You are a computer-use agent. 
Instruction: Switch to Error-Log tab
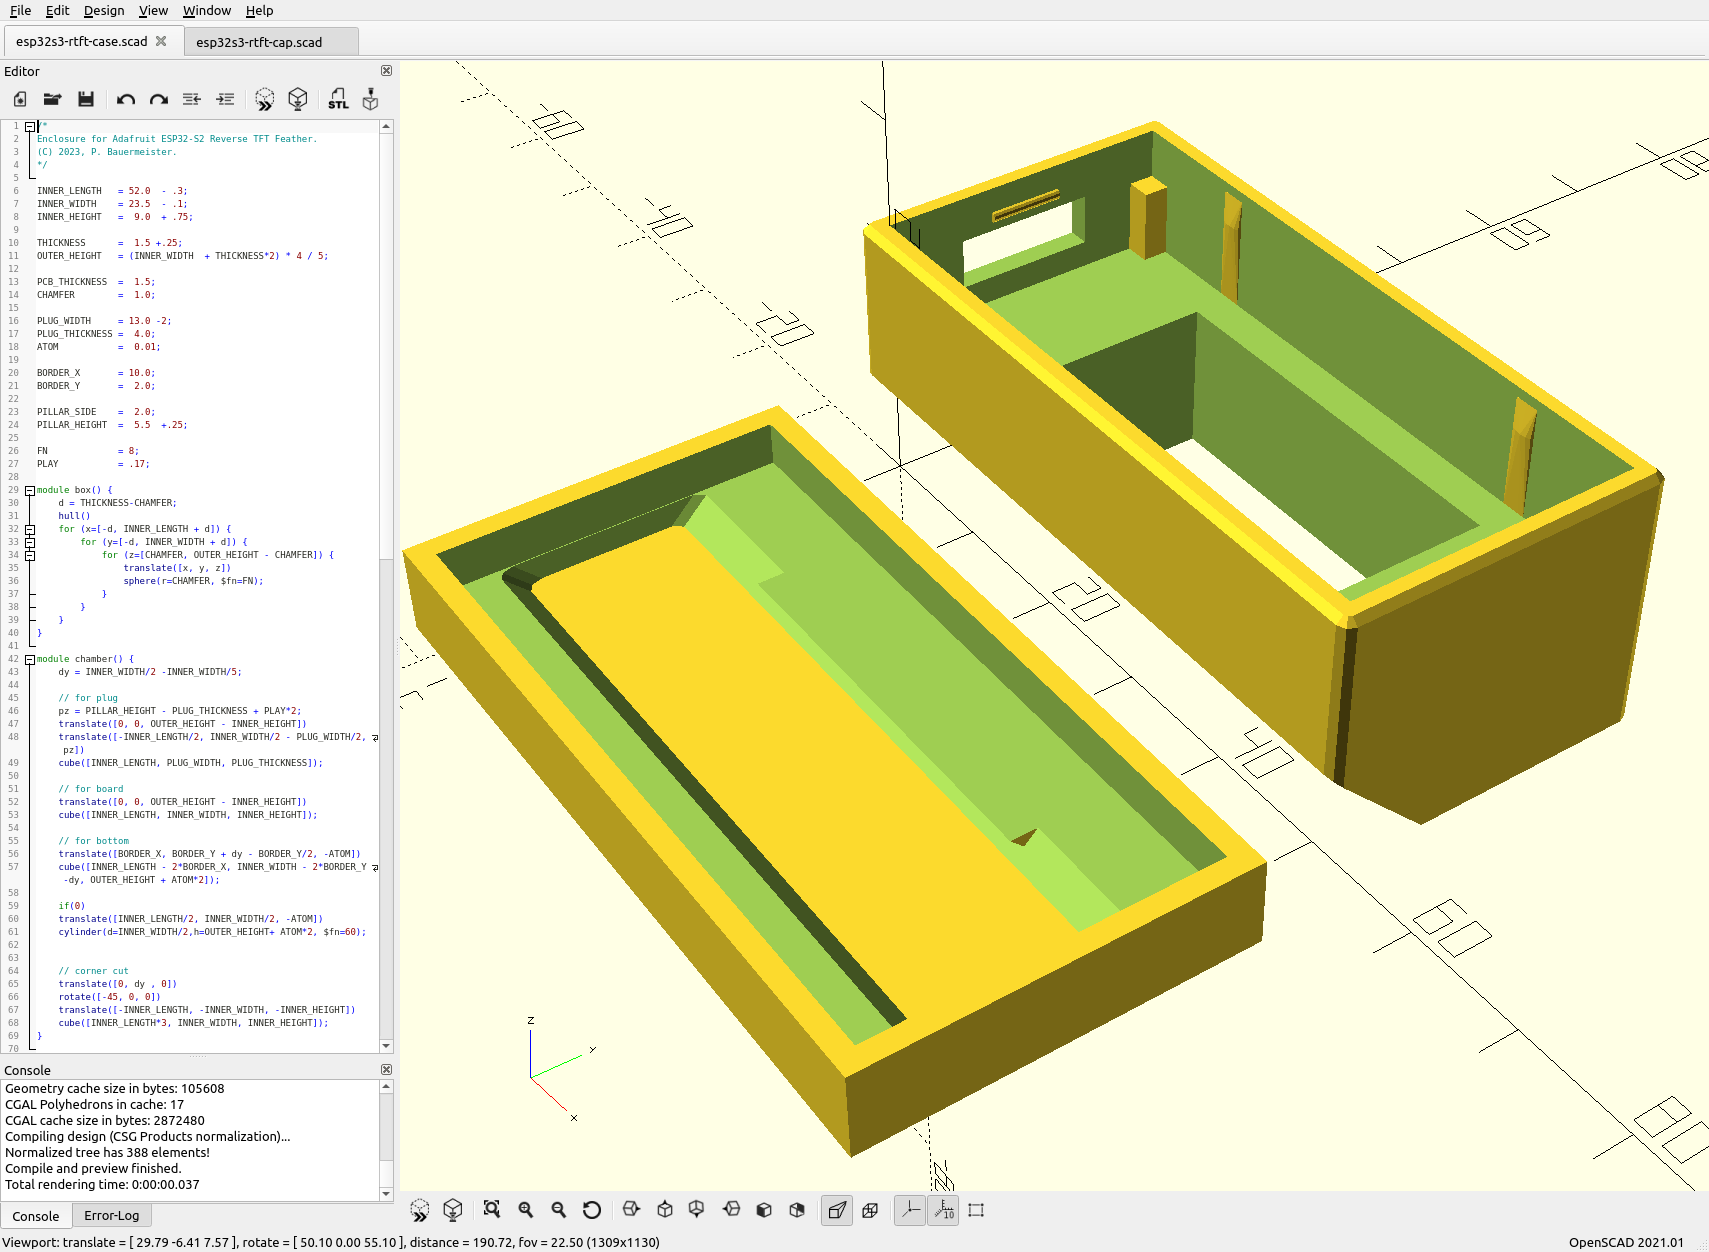(x=112, y=1216)
